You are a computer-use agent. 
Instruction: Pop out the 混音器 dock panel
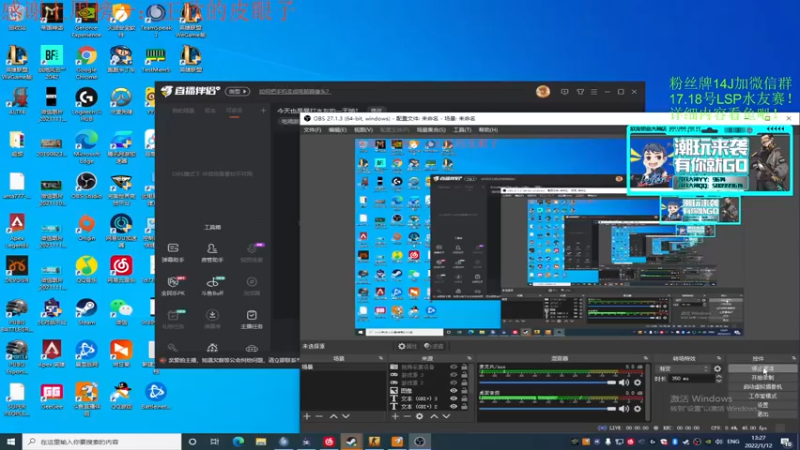point(645,359)
